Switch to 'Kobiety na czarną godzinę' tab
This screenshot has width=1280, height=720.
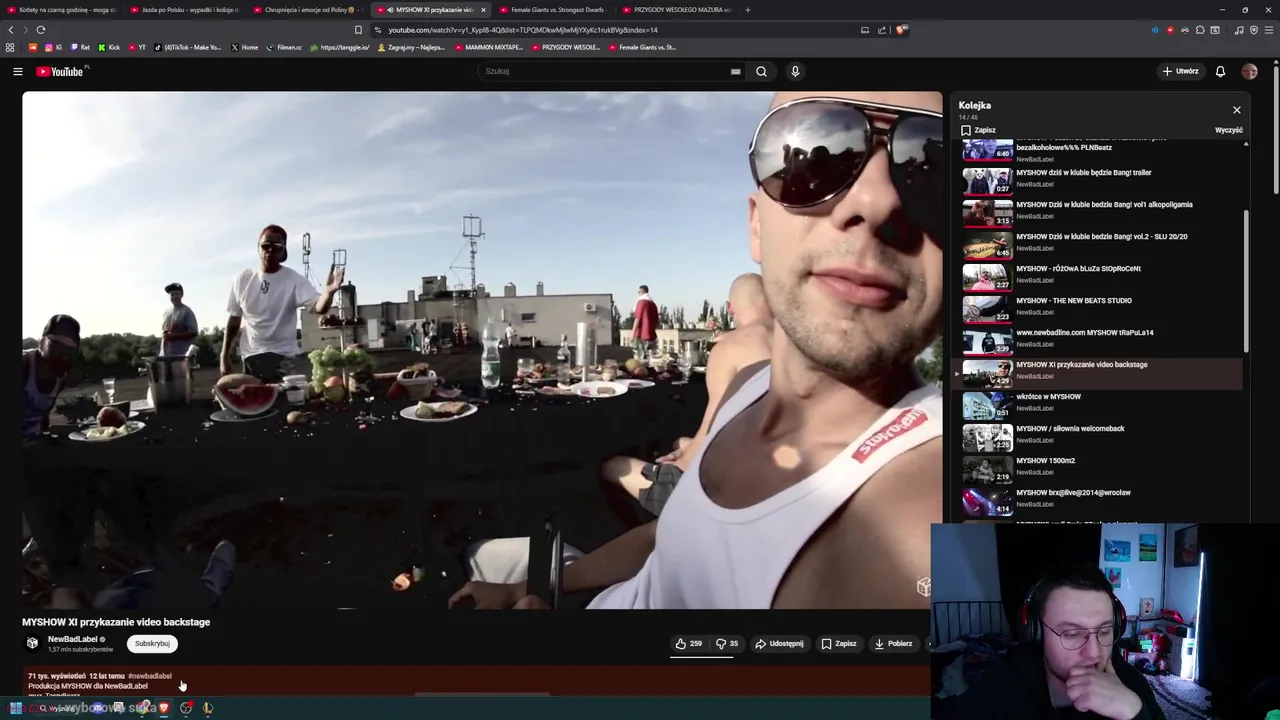point(62,9)
